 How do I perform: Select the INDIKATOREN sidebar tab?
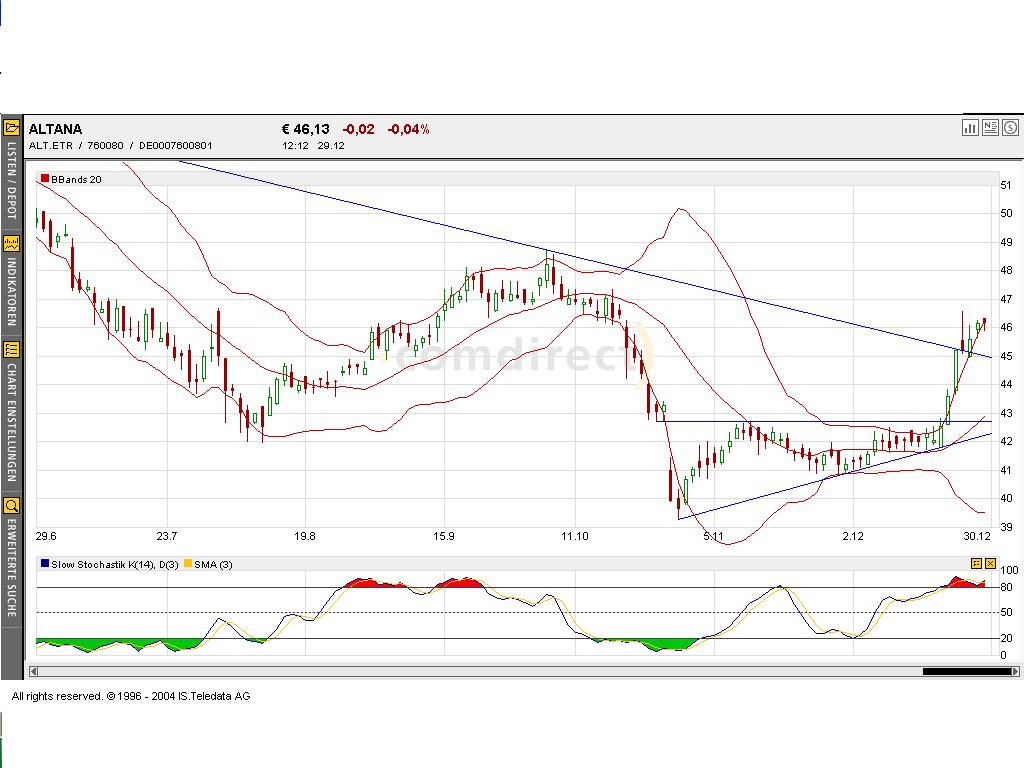(x=11, y=292)
